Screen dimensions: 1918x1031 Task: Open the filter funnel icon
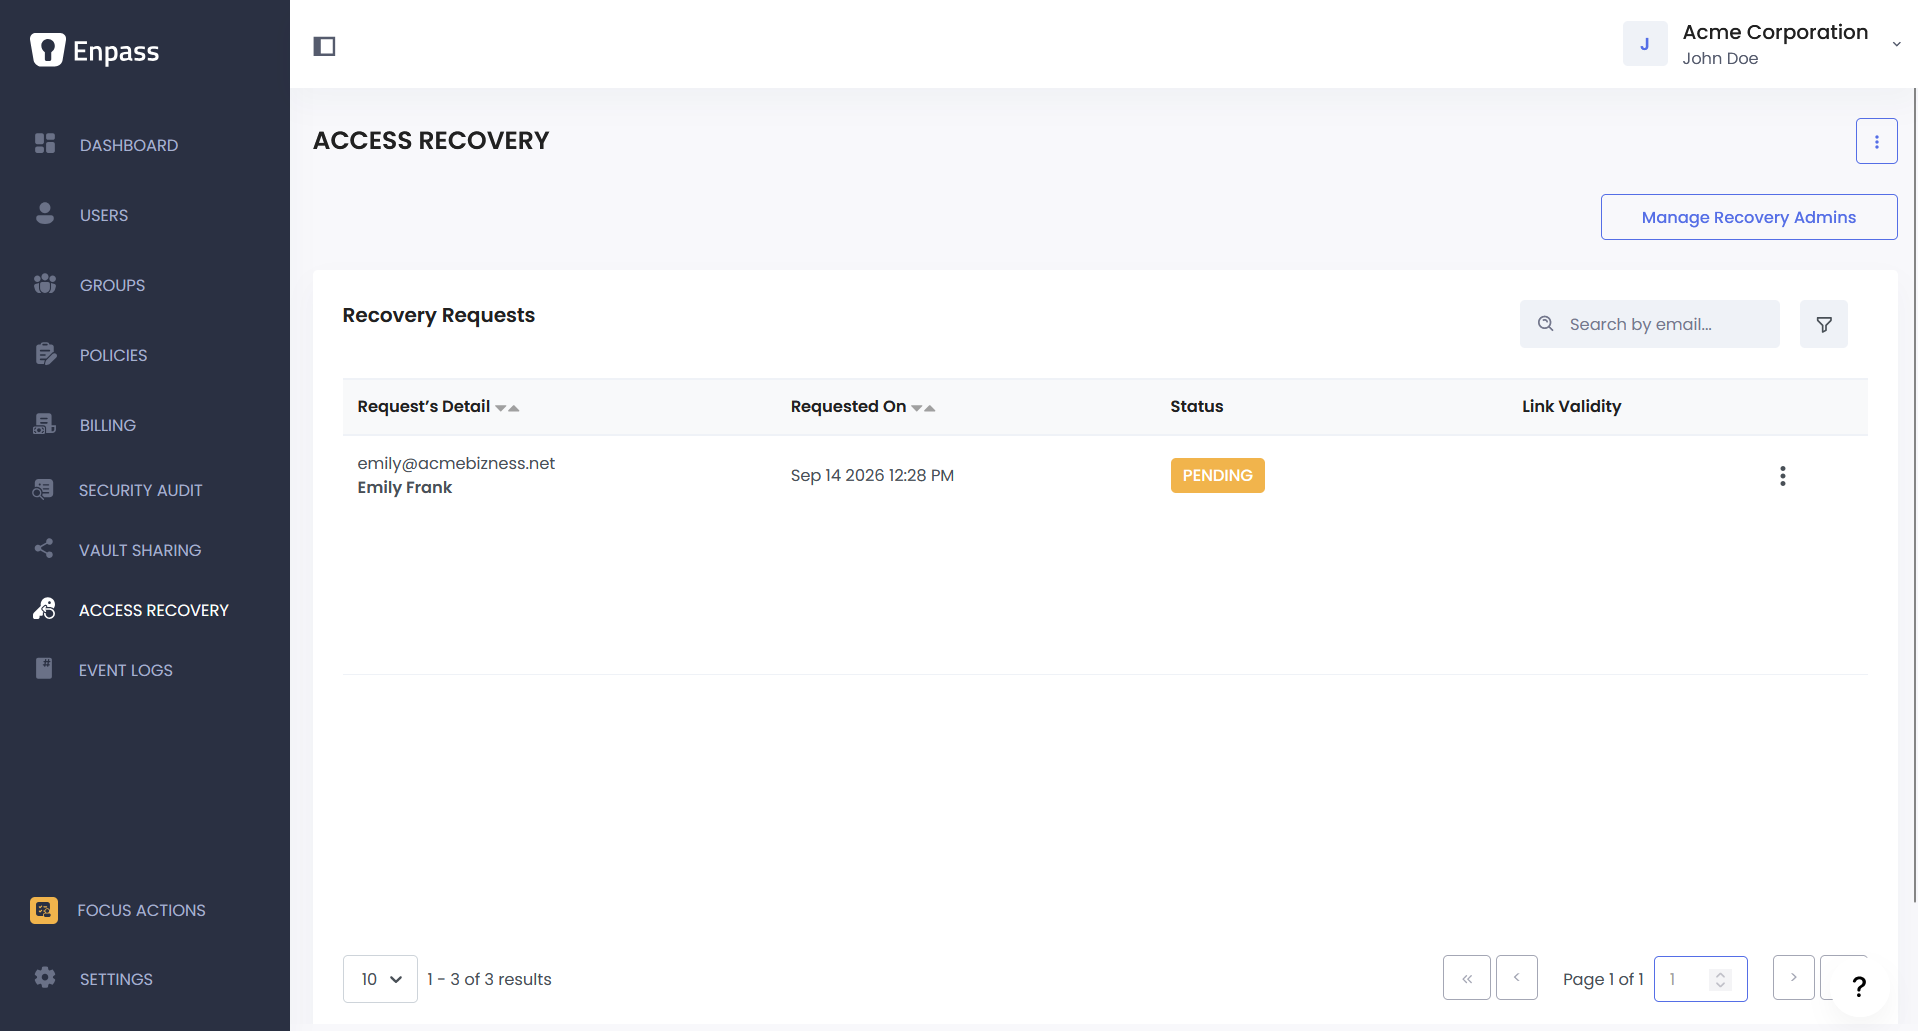[x=1824, y=324]
